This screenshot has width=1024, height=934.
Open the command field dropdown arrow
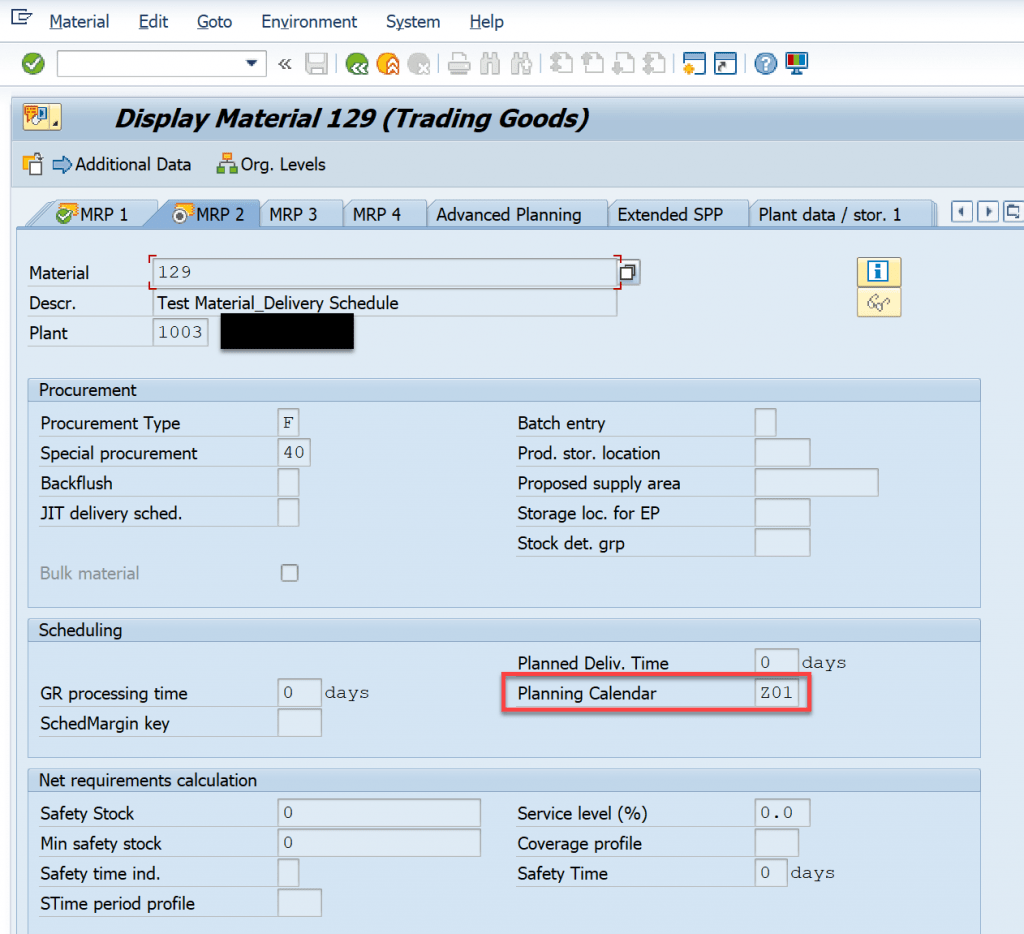point(251,63)
